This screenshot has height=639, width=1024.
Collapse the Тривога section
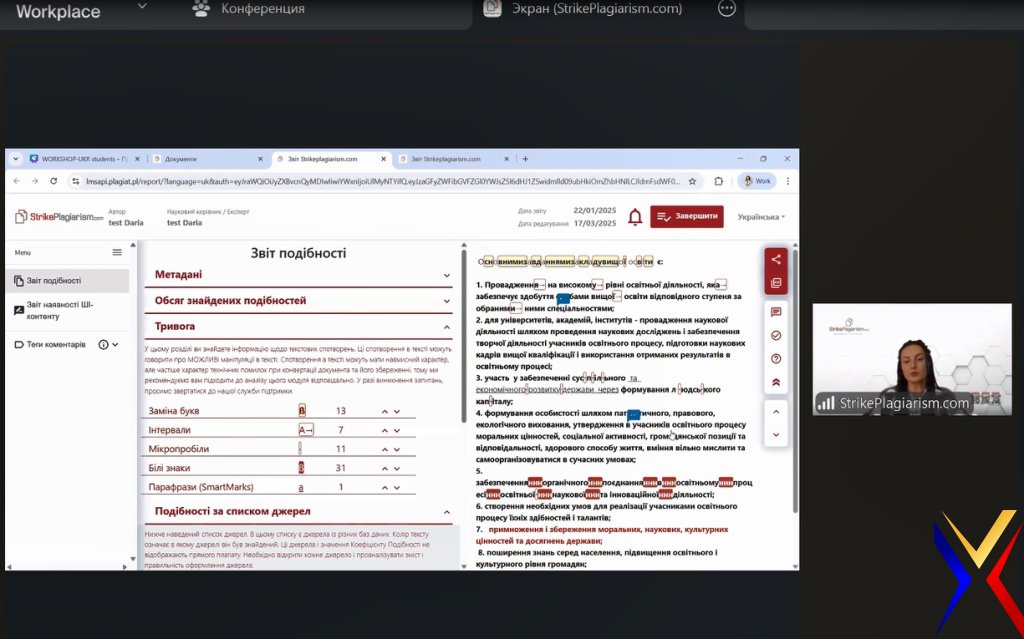click(447, 327)
